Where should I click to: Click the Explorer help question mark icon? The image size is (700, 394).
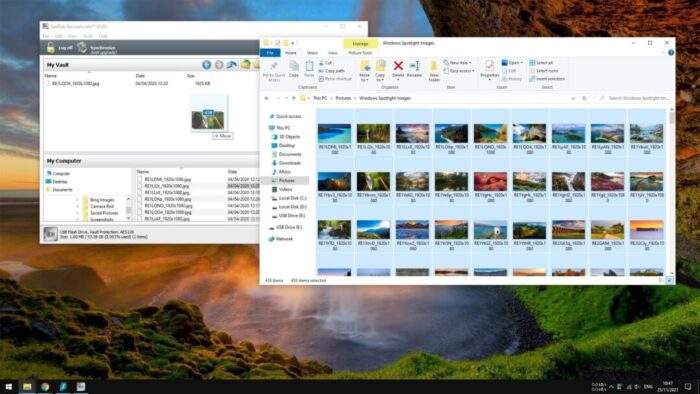671,53
